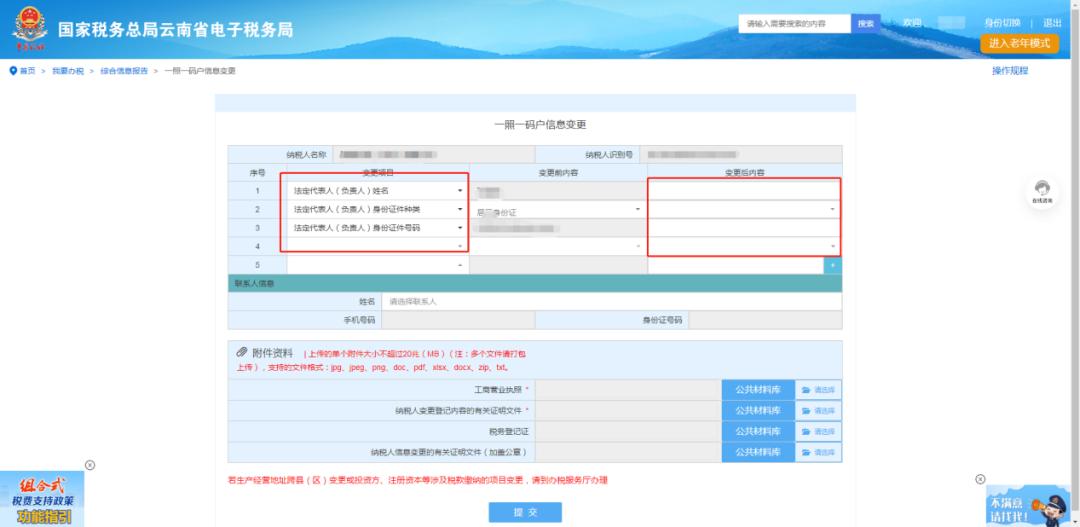This screenshot has height=527, width=1080.
Task: Close the 组合式税费支持政策 floating banner
Action: click(90, 465)
